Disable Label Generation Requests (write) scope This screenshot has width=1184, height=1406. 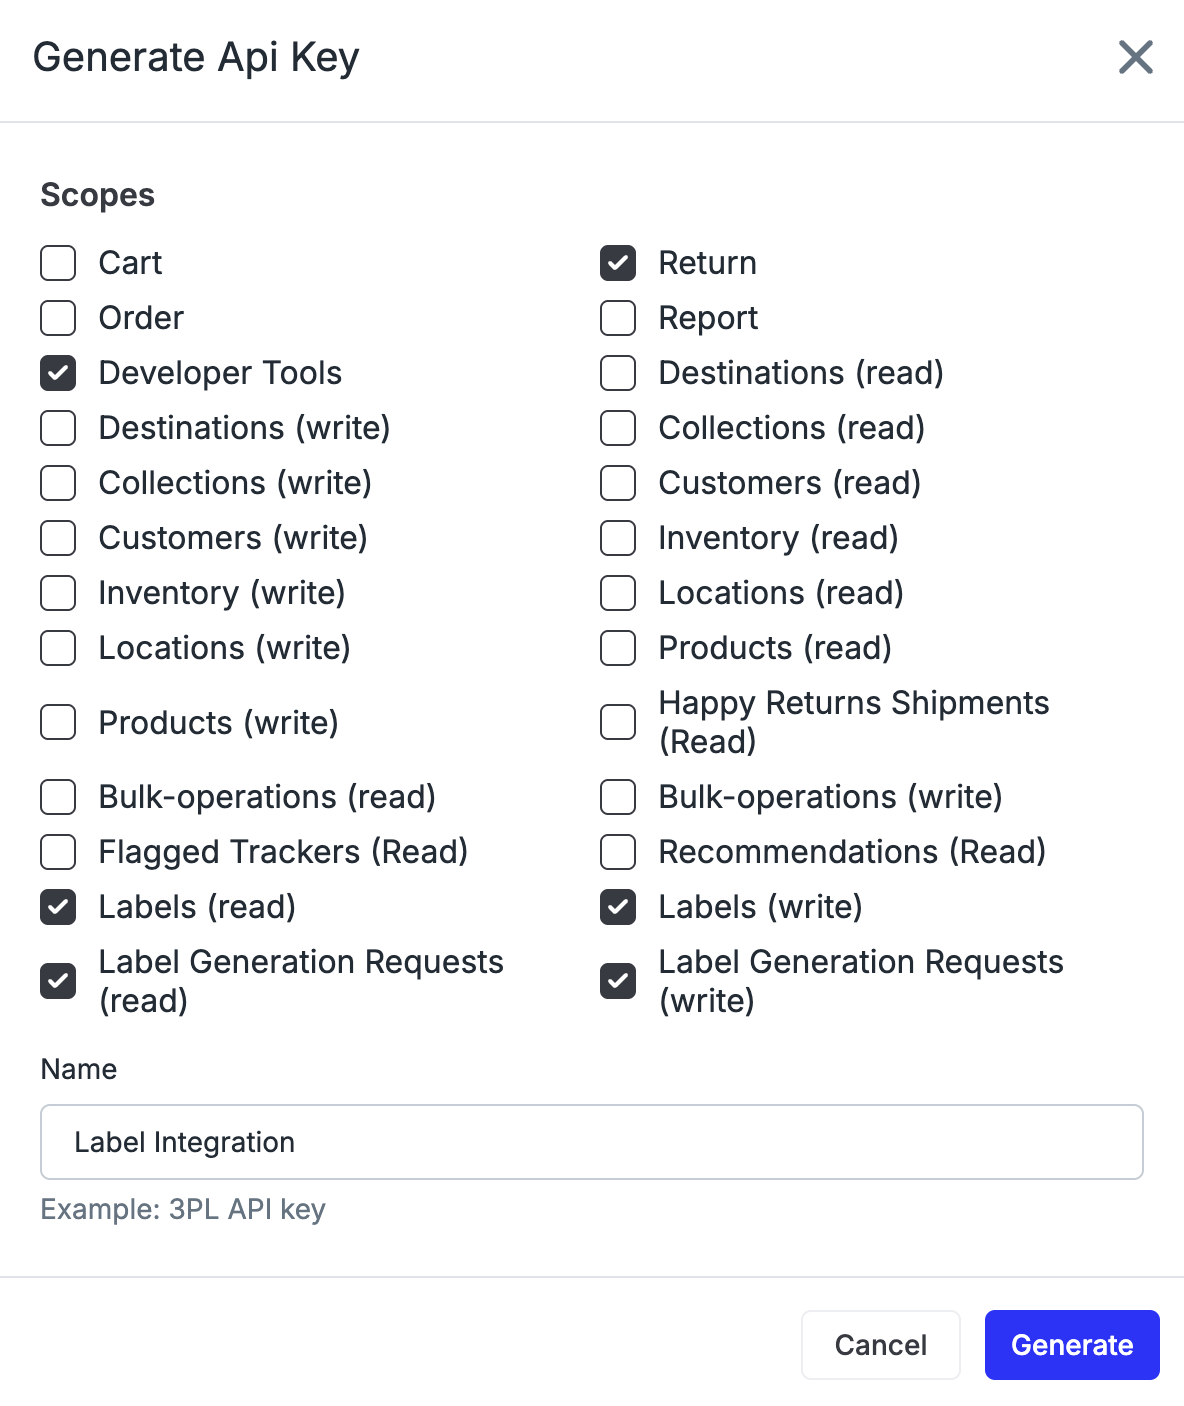click(618, 981)
